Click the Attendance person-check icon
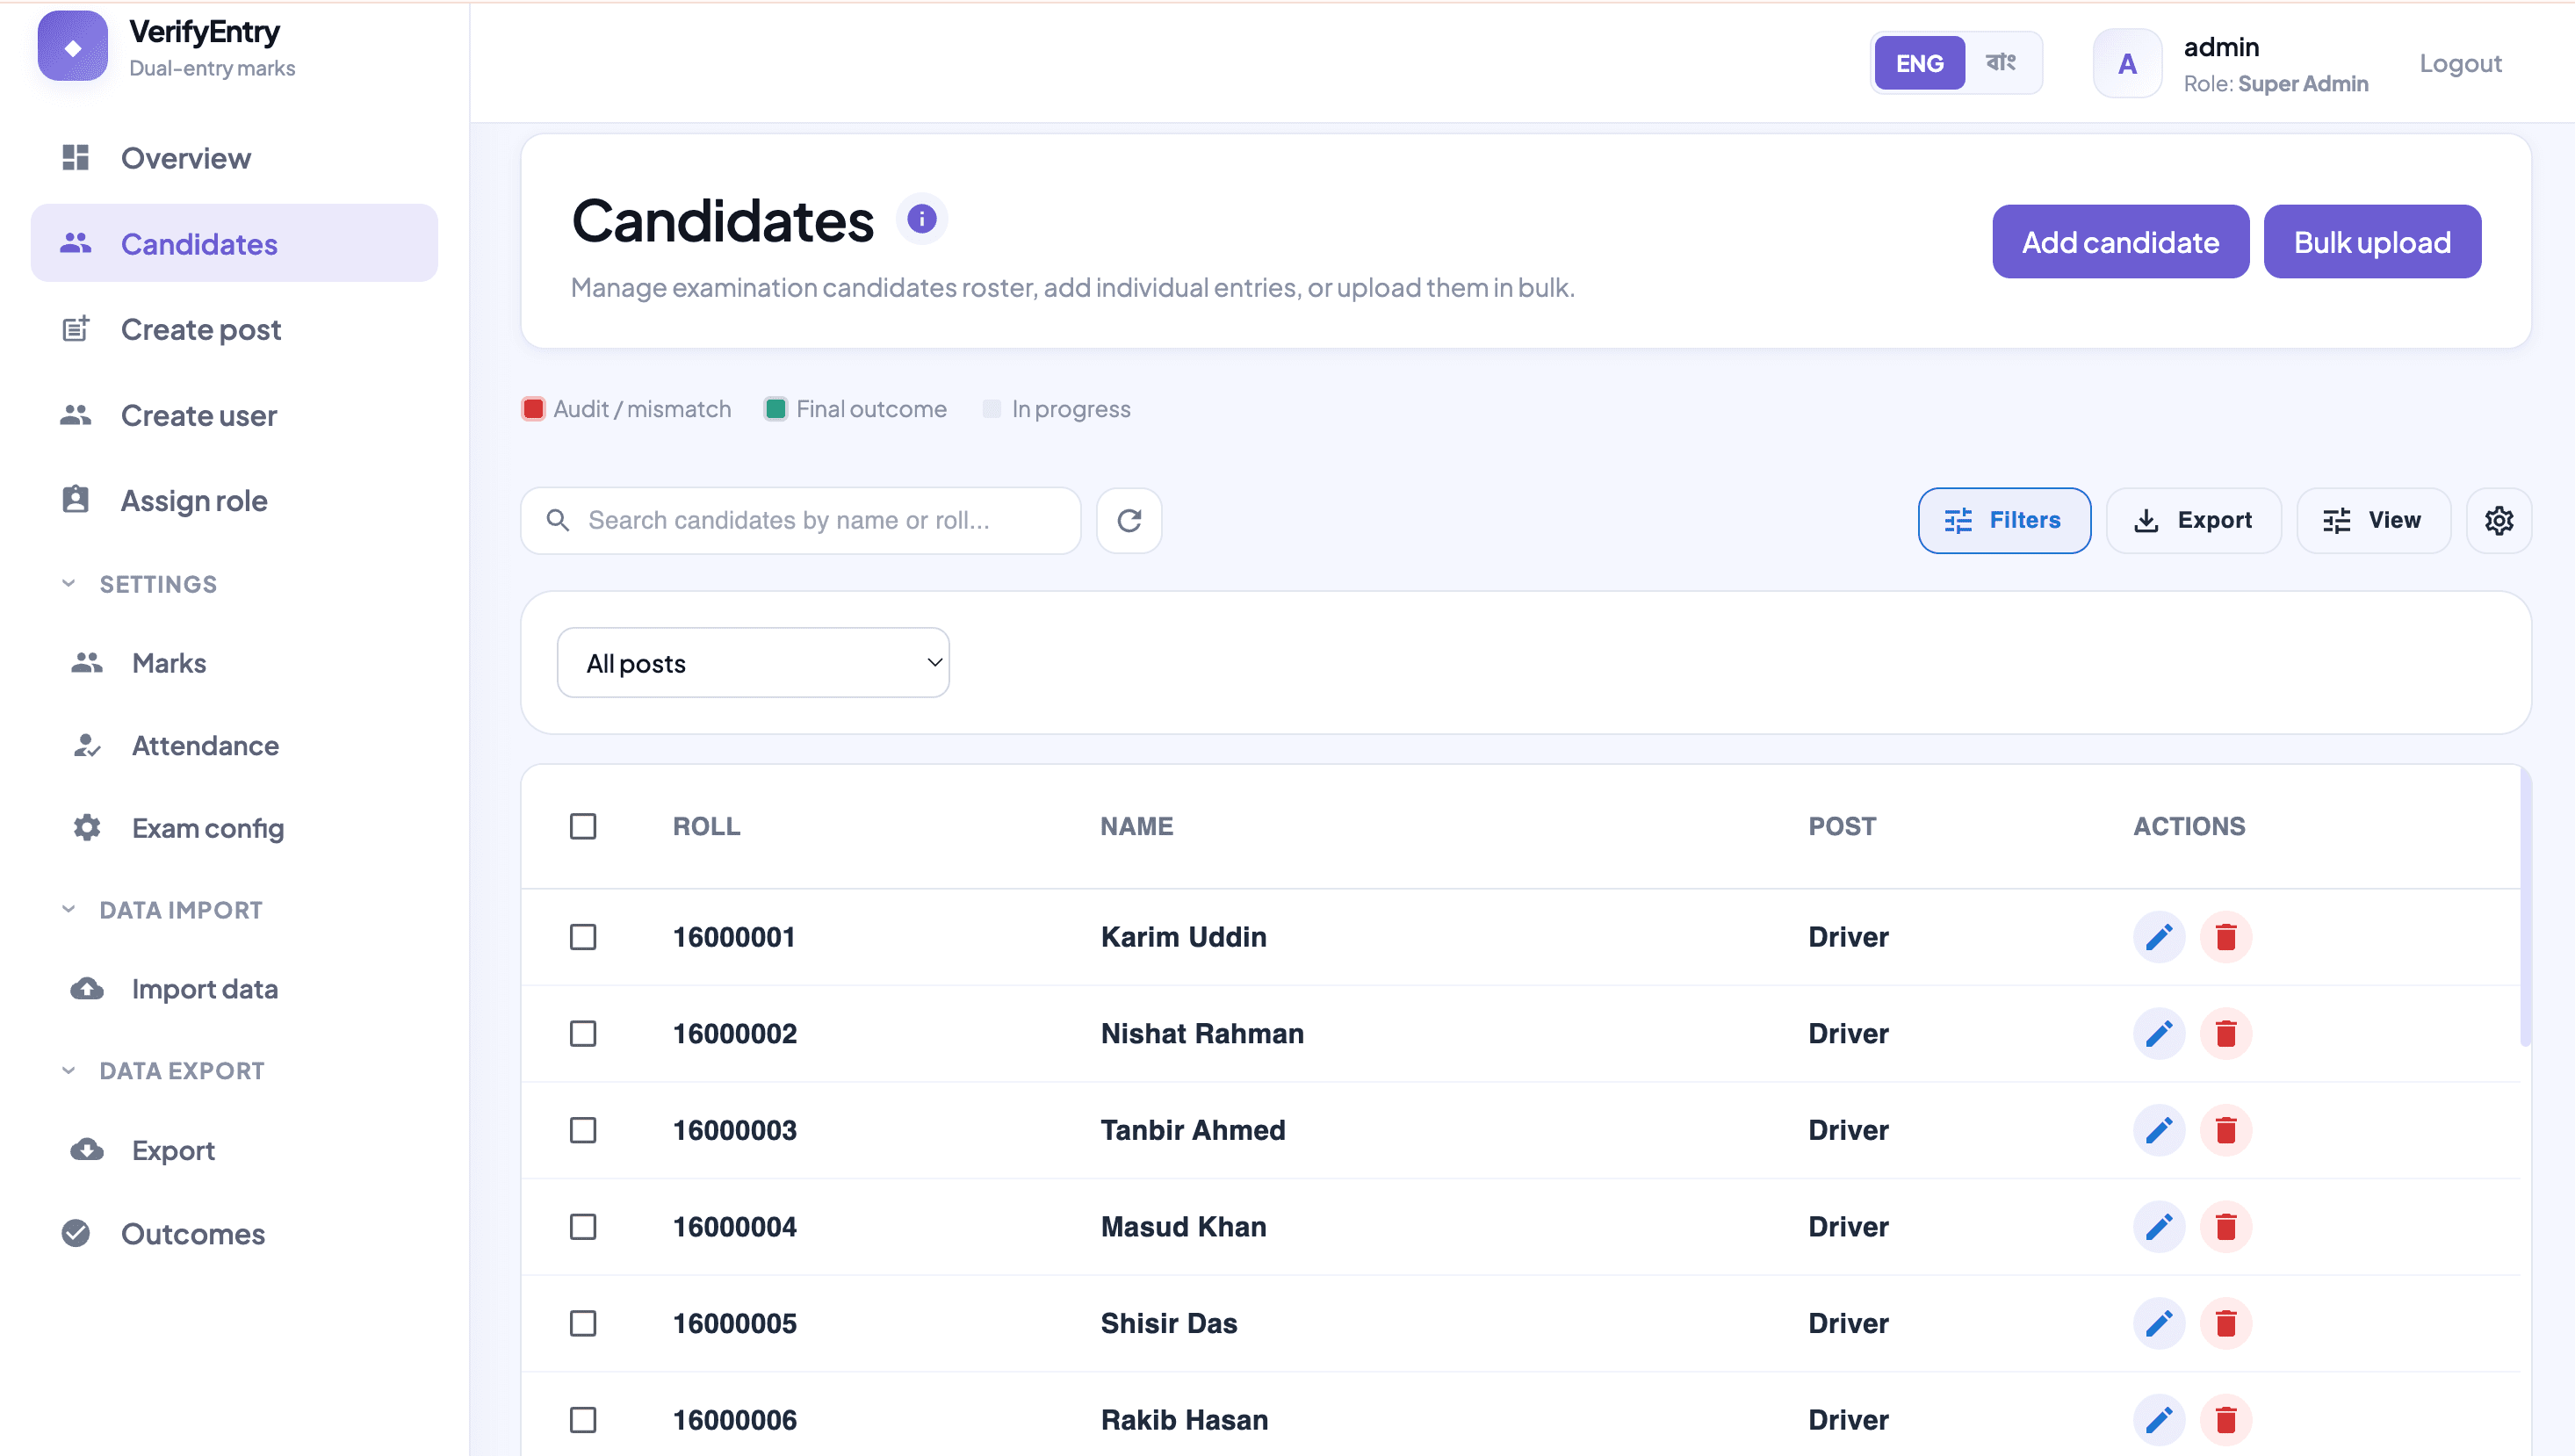The width and height of the screenshot is (2575, 1456). coord(87,745)
